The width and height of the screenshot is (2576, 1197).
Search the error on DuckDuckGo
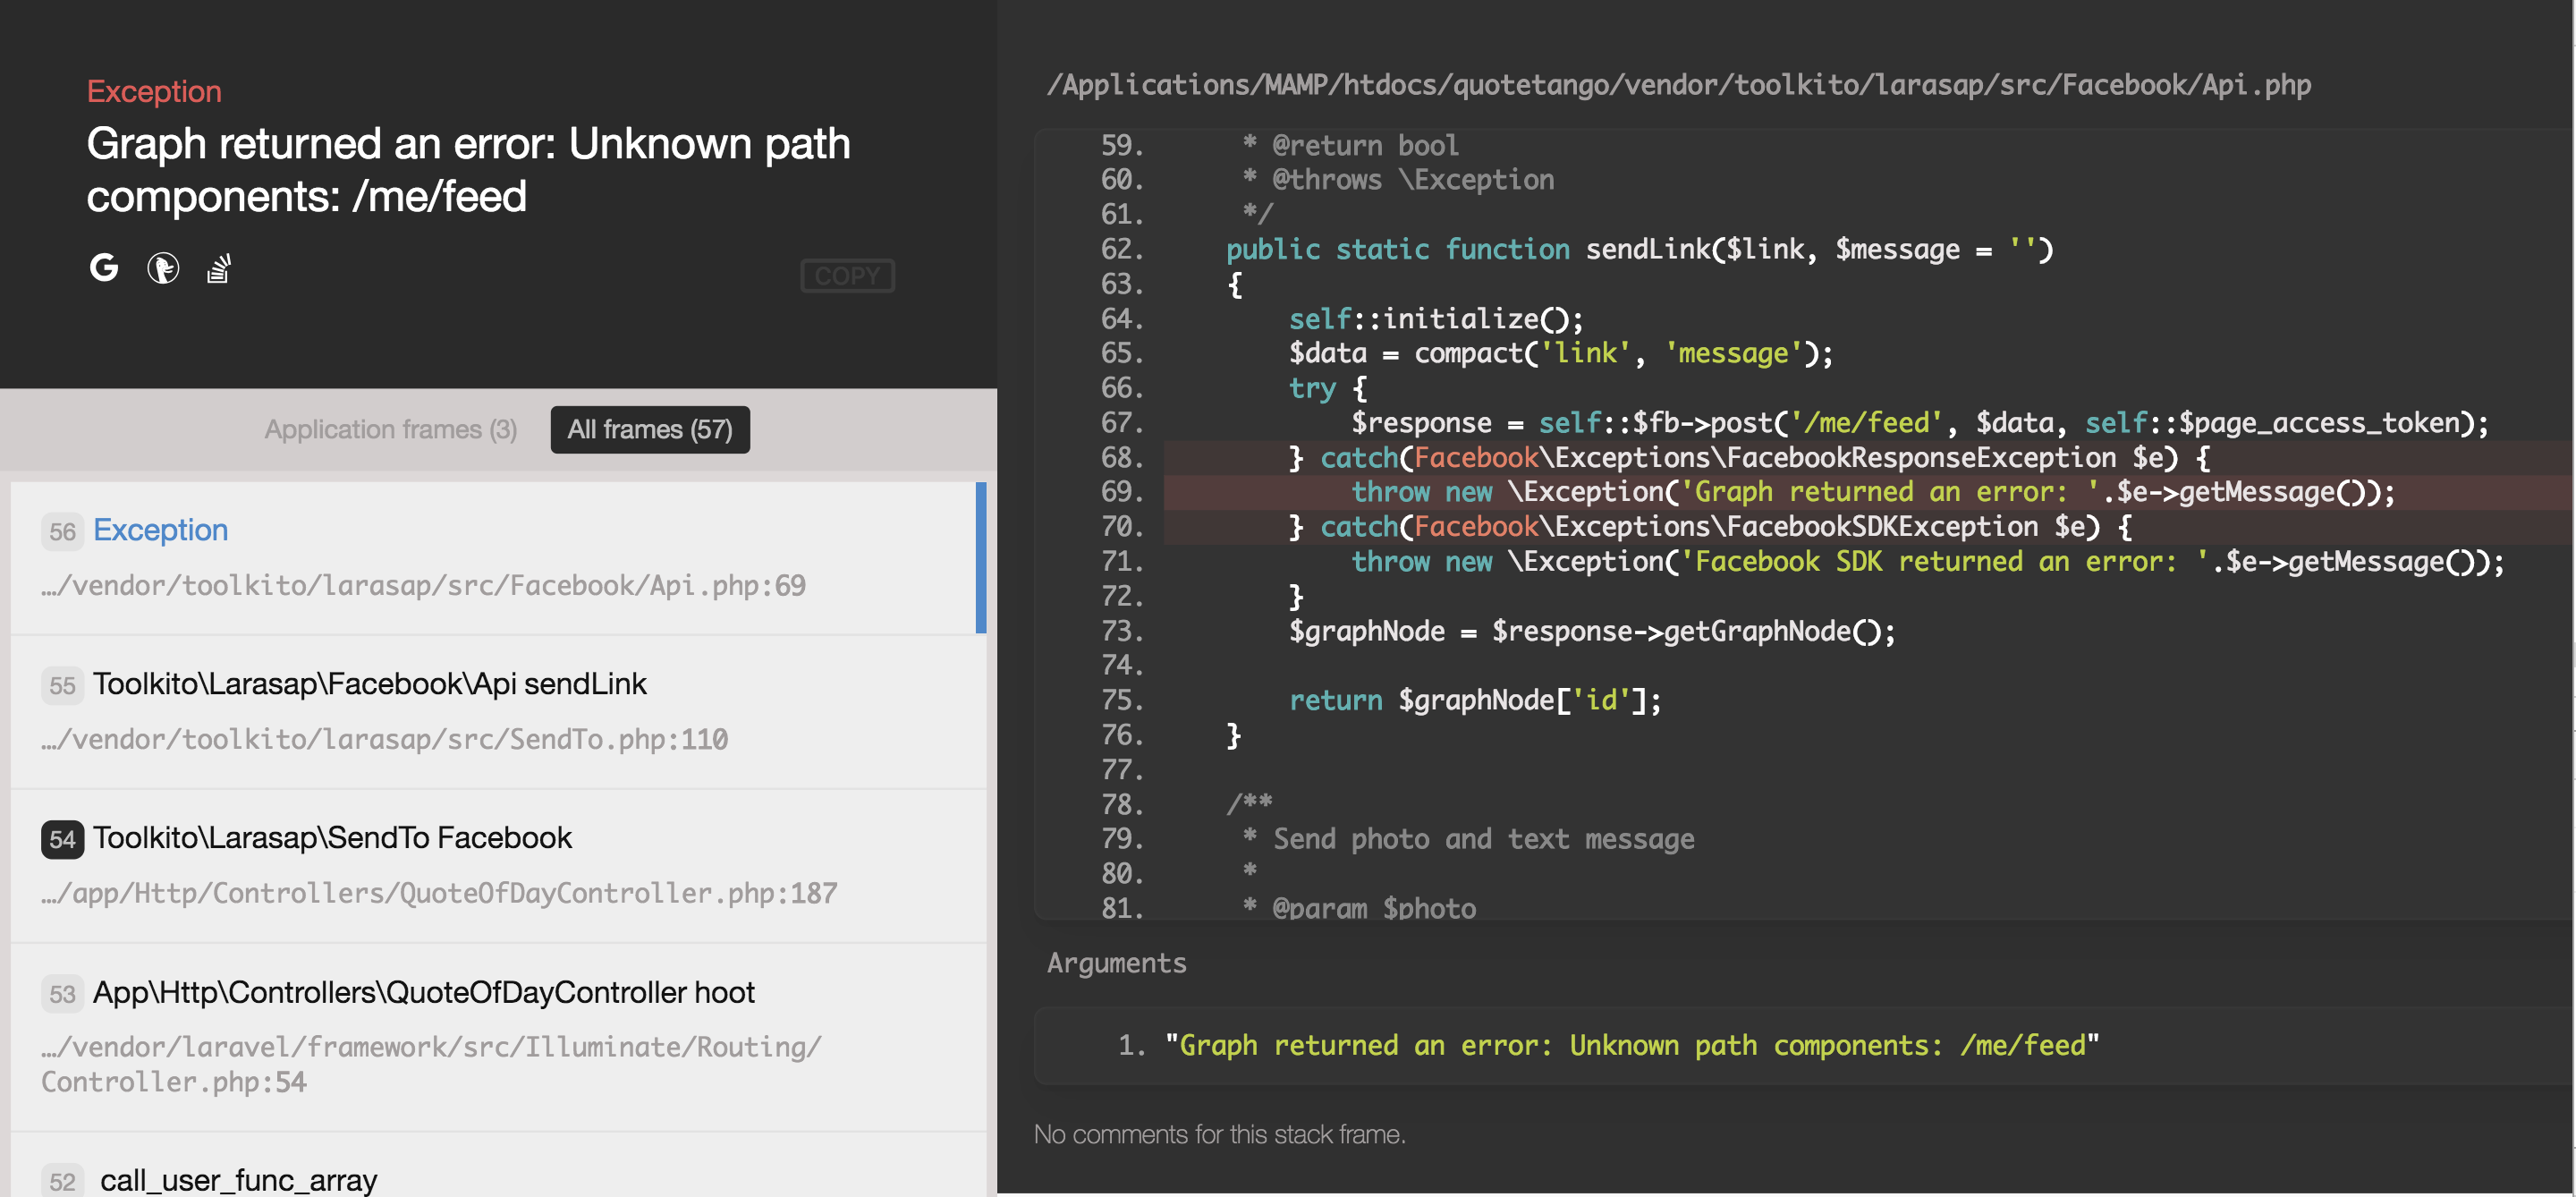[x=163, y=267]
